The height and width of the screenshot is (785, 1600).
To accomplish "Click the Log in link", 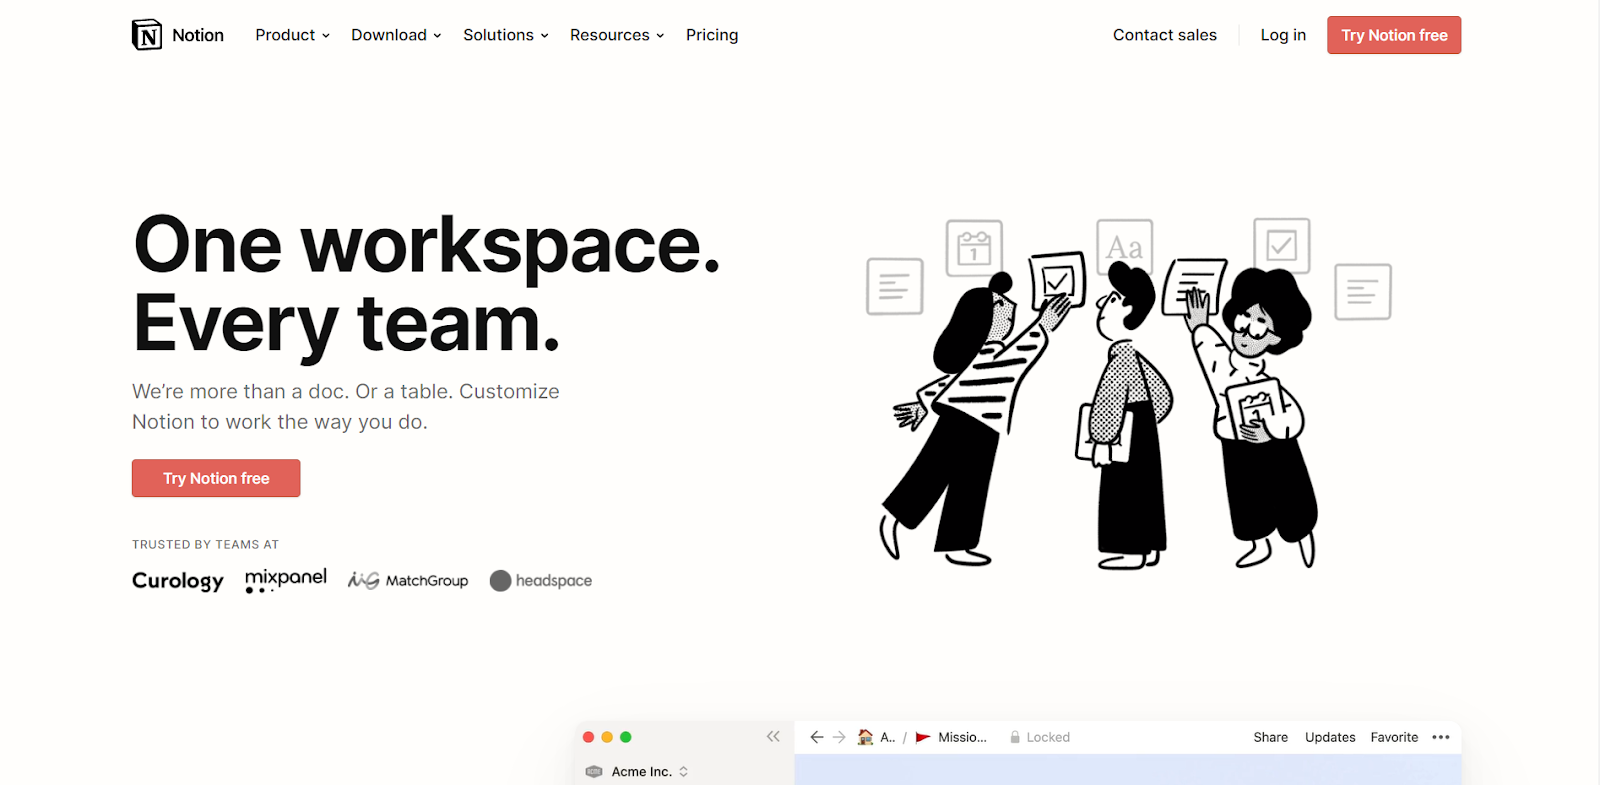I will pos(1283,35).
